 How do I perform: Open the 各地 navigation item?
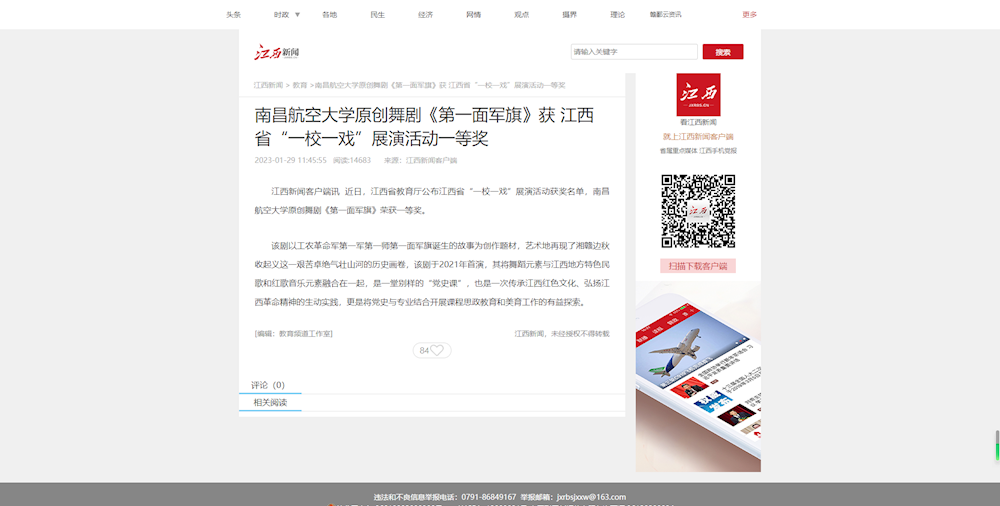pyautogui.click(x=329, y=15)
